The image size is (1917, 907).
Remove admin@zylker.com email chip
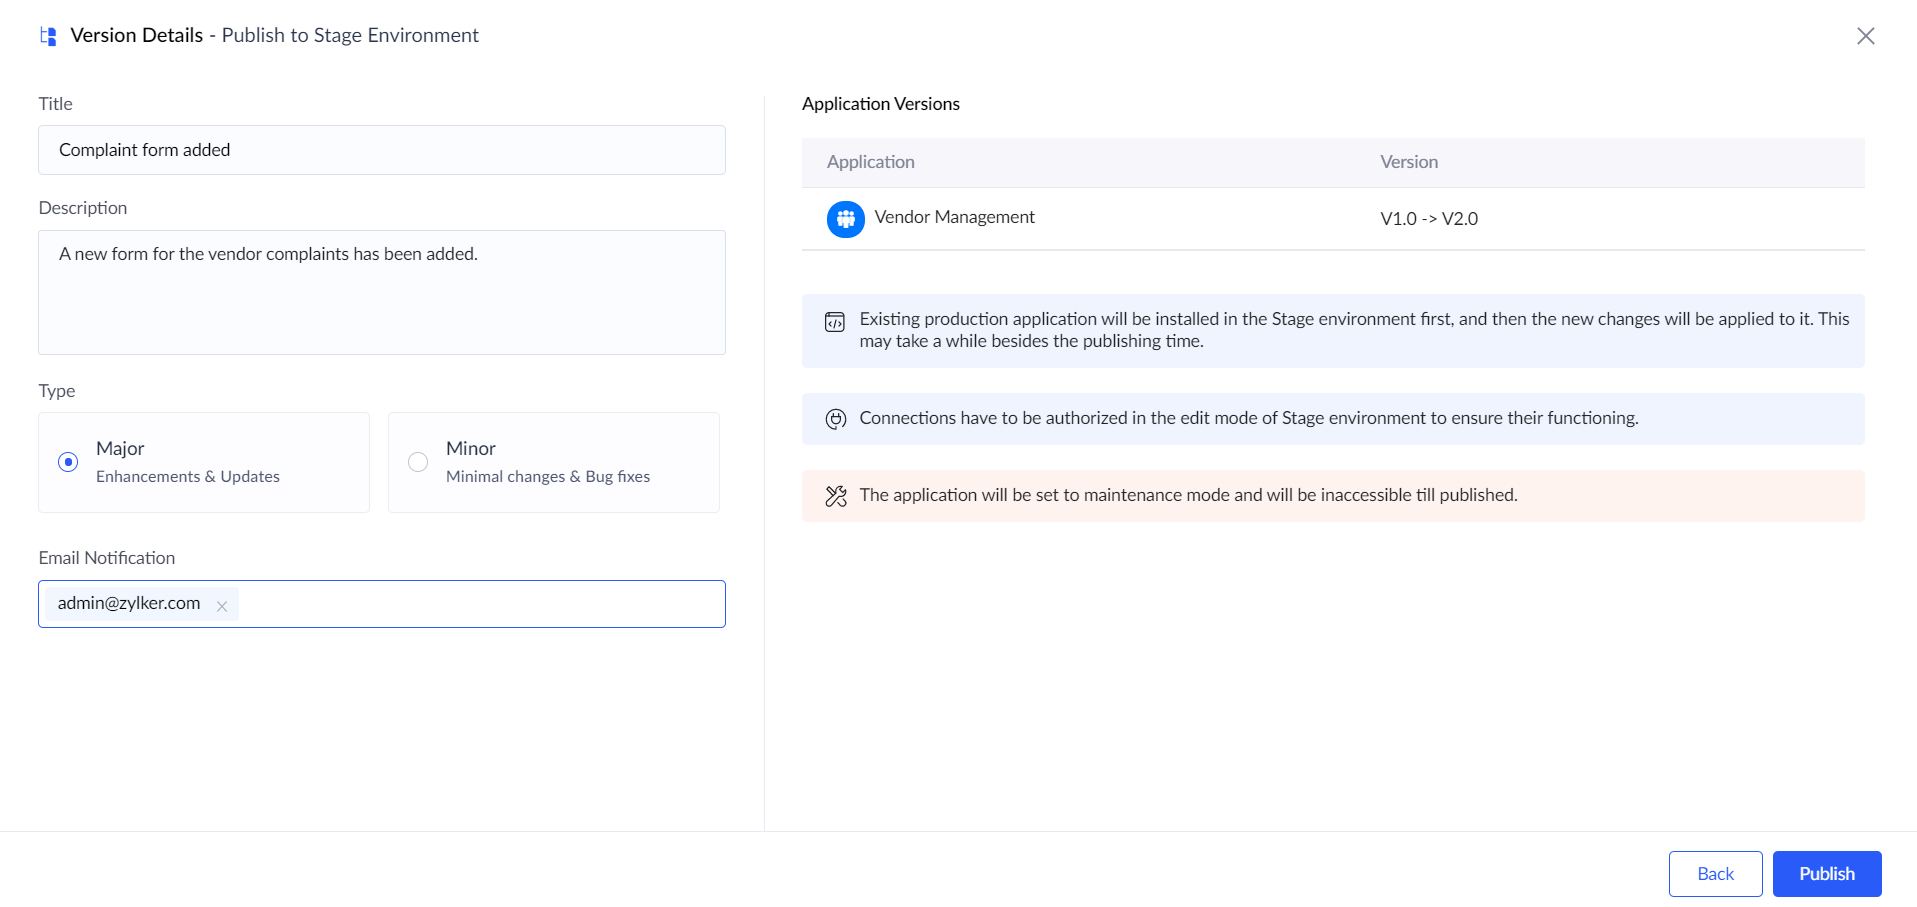[222, 606]
